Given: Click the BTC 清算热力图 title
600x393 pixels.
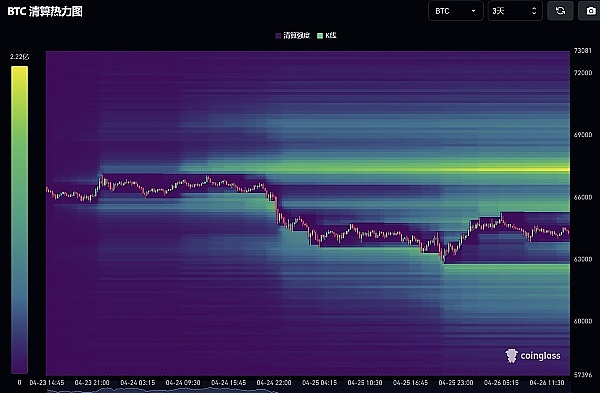Looking at the screenshot, I should (45, 11).
